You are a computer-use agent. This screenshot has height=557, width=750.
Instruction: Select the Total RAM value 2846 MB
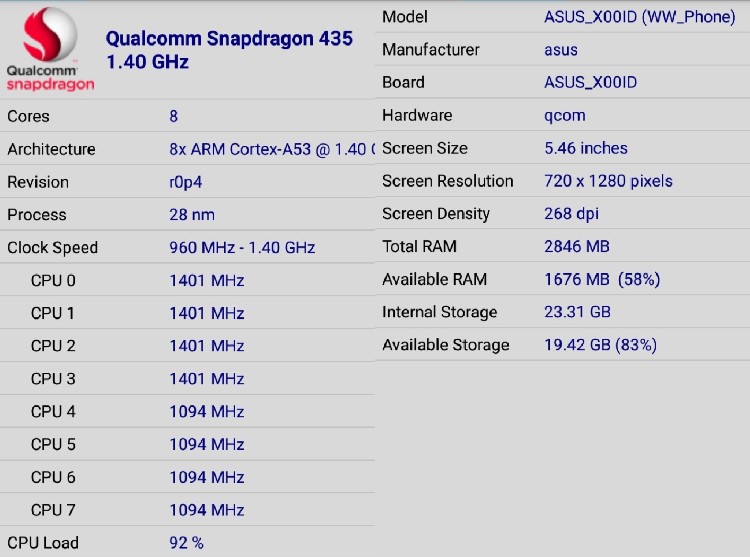click(x=577, y=247)
